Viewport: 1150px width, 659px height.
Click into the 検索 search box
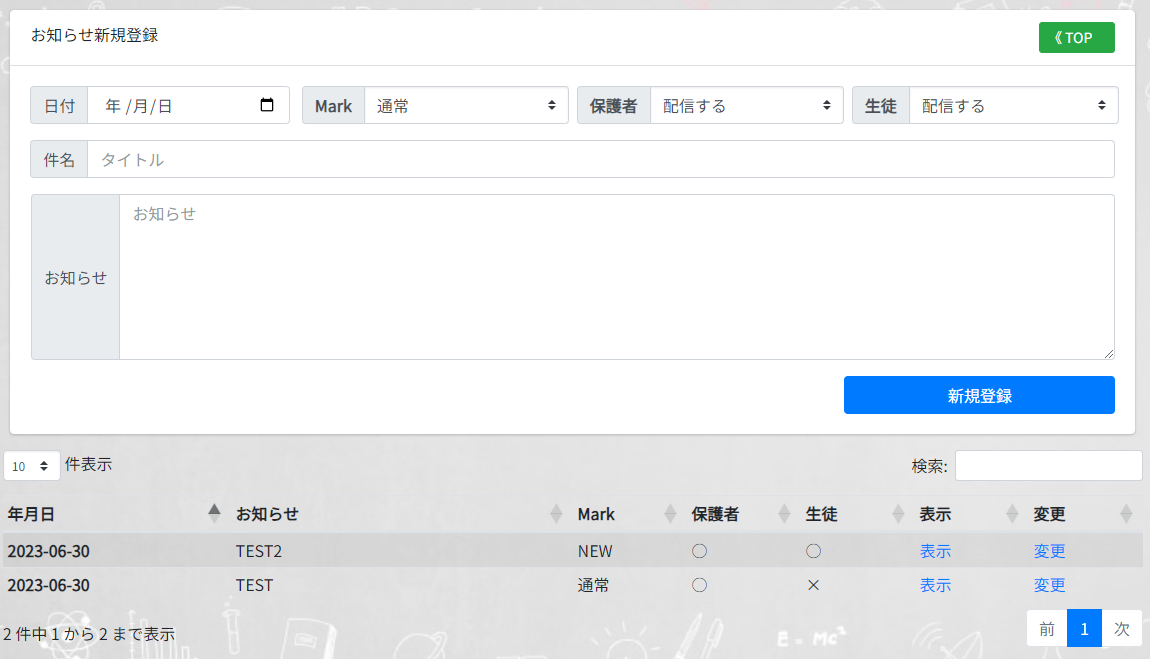1048,466
